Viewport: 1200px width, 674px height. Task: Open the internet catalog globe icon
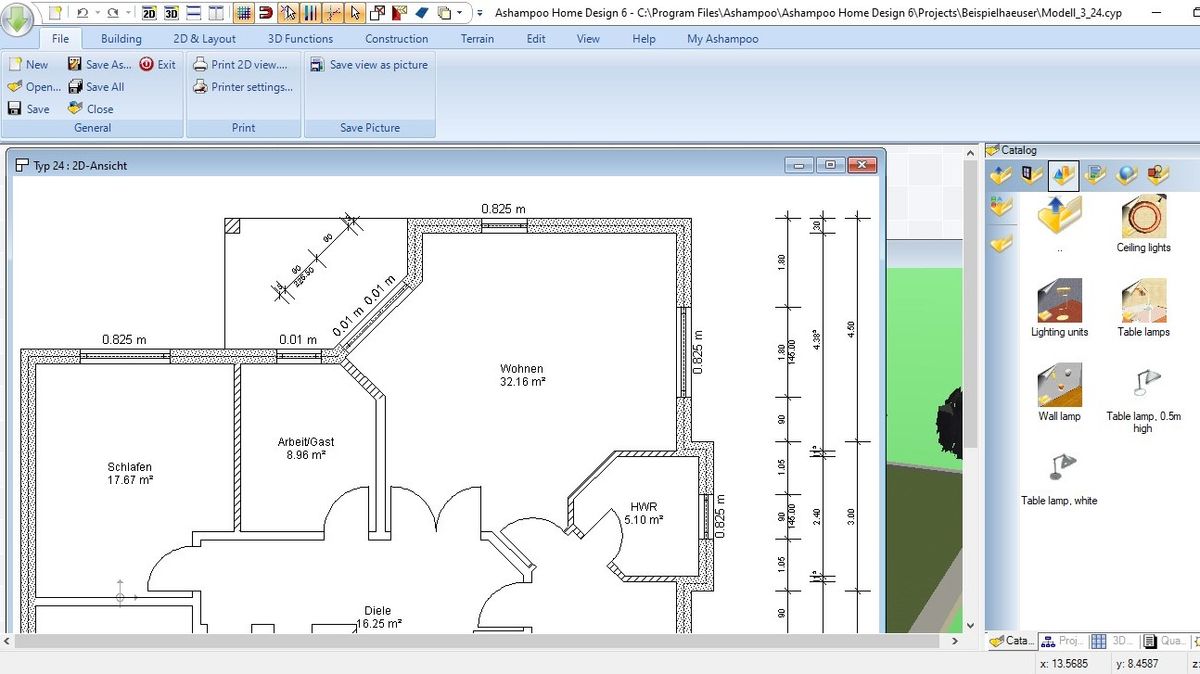click(x=1124, y=174)
